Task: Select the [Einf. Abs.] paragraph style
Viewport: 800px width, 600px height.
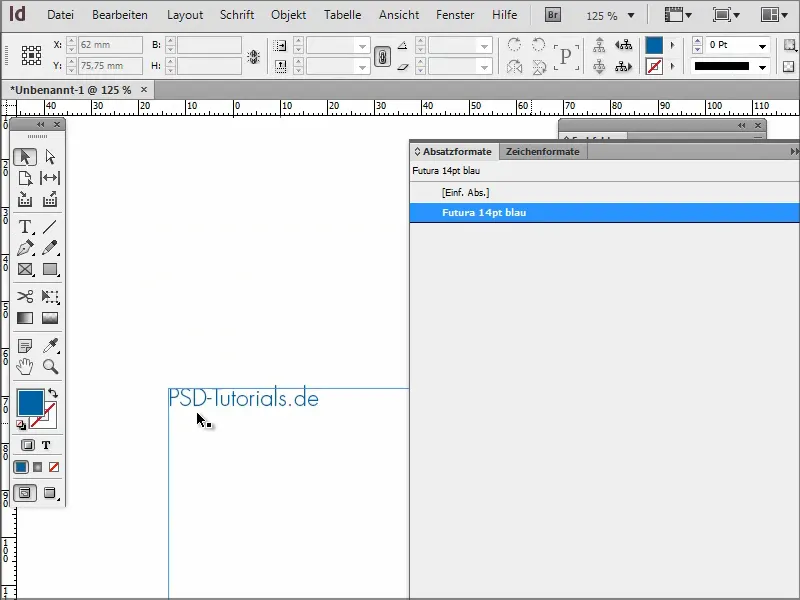Action: [x=605, y=192]
